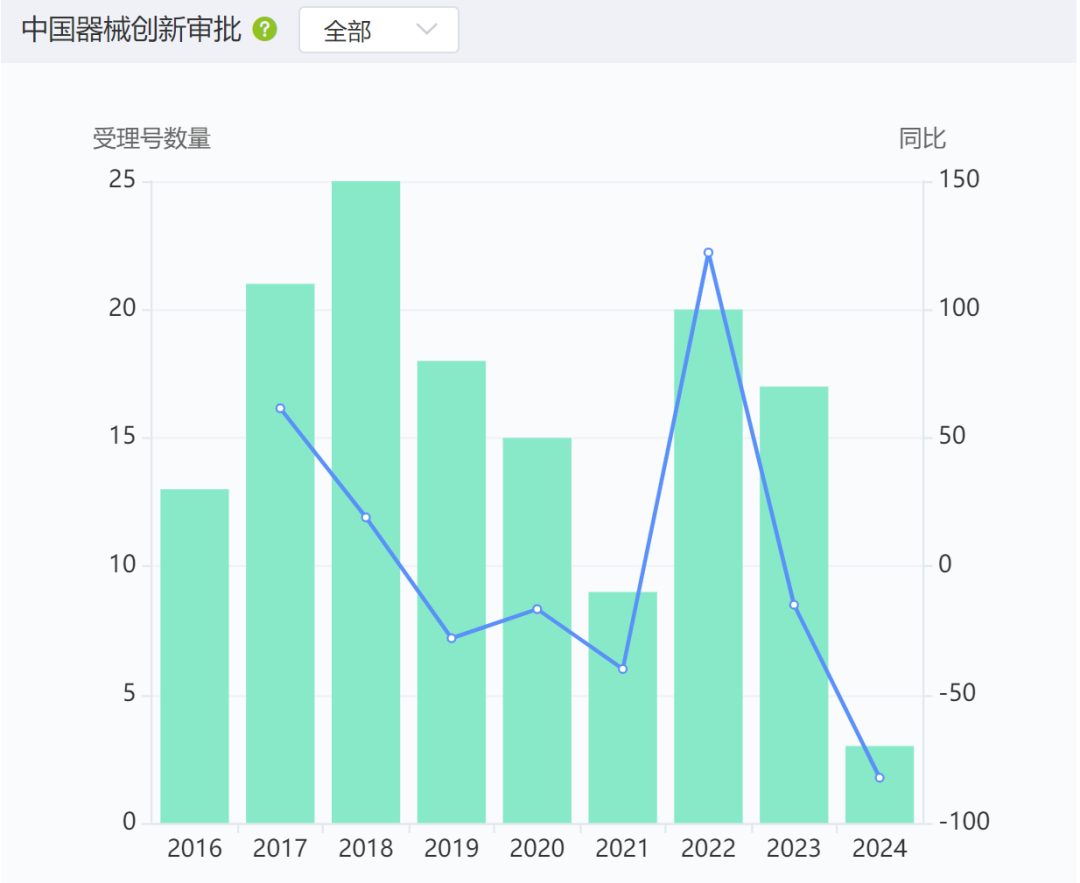Click the 2023 line data point
1080x883 pixels.
click(x=794, y=605)
